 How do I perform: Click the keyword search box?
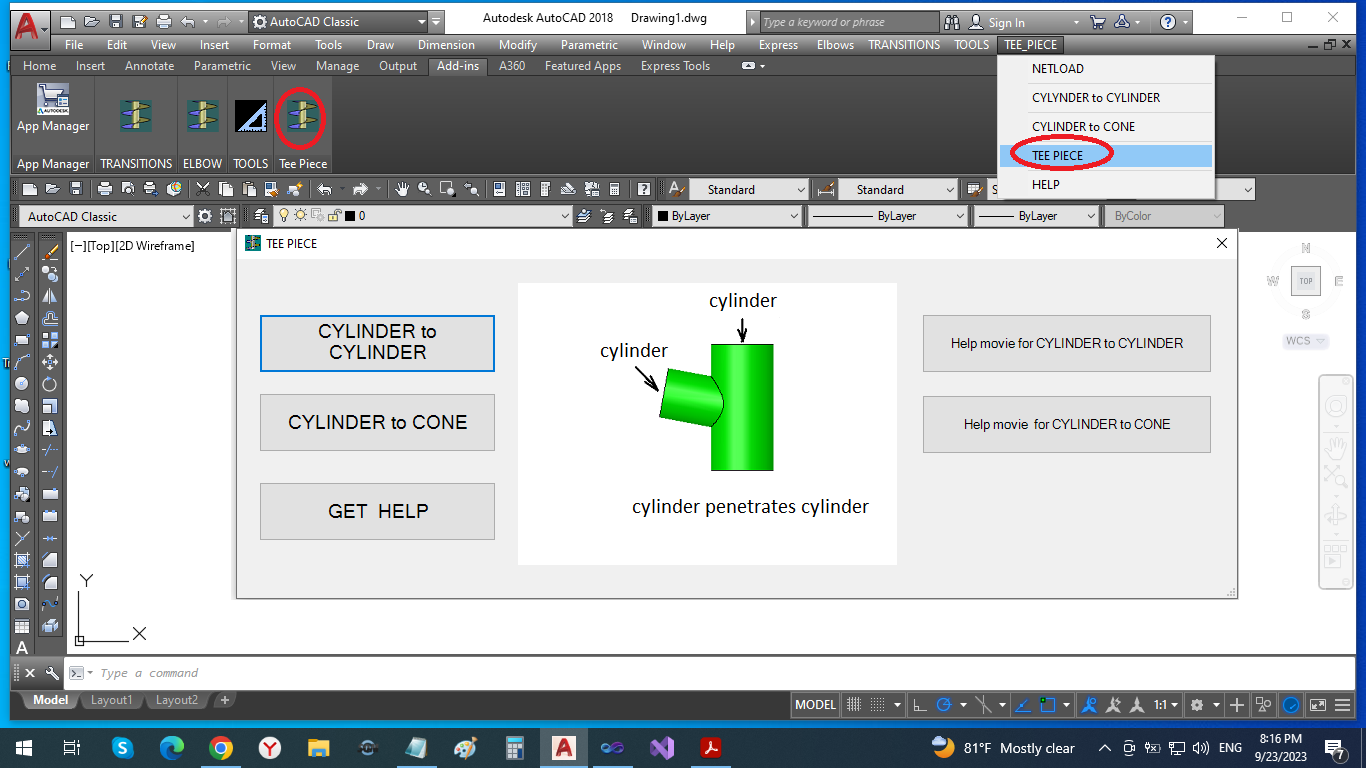pos(850,22)
